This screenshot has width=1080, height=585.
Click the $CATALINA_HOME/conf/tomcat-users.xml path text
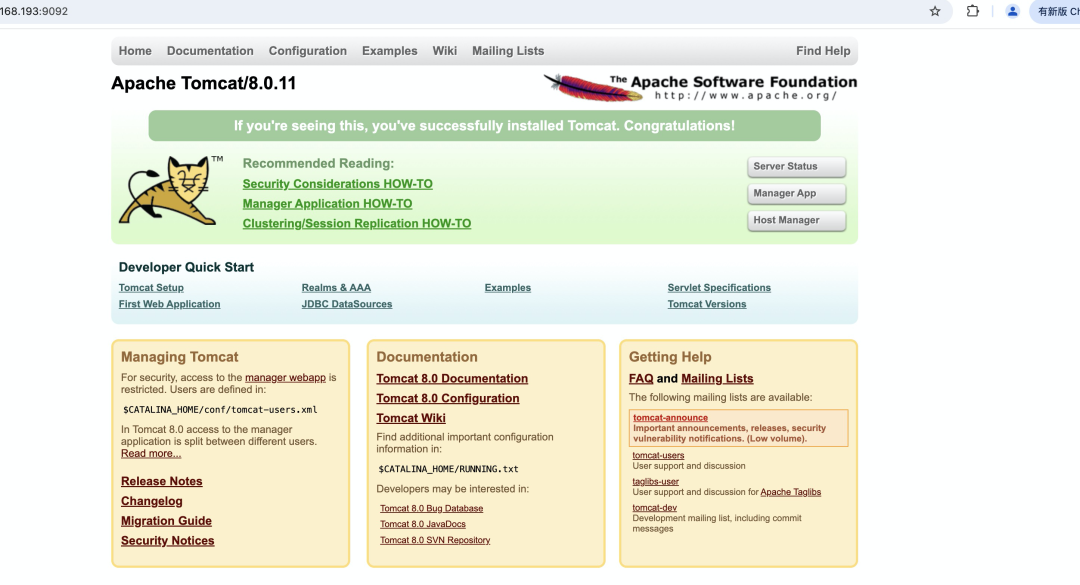pyautogui.click(x=220, y=410)
